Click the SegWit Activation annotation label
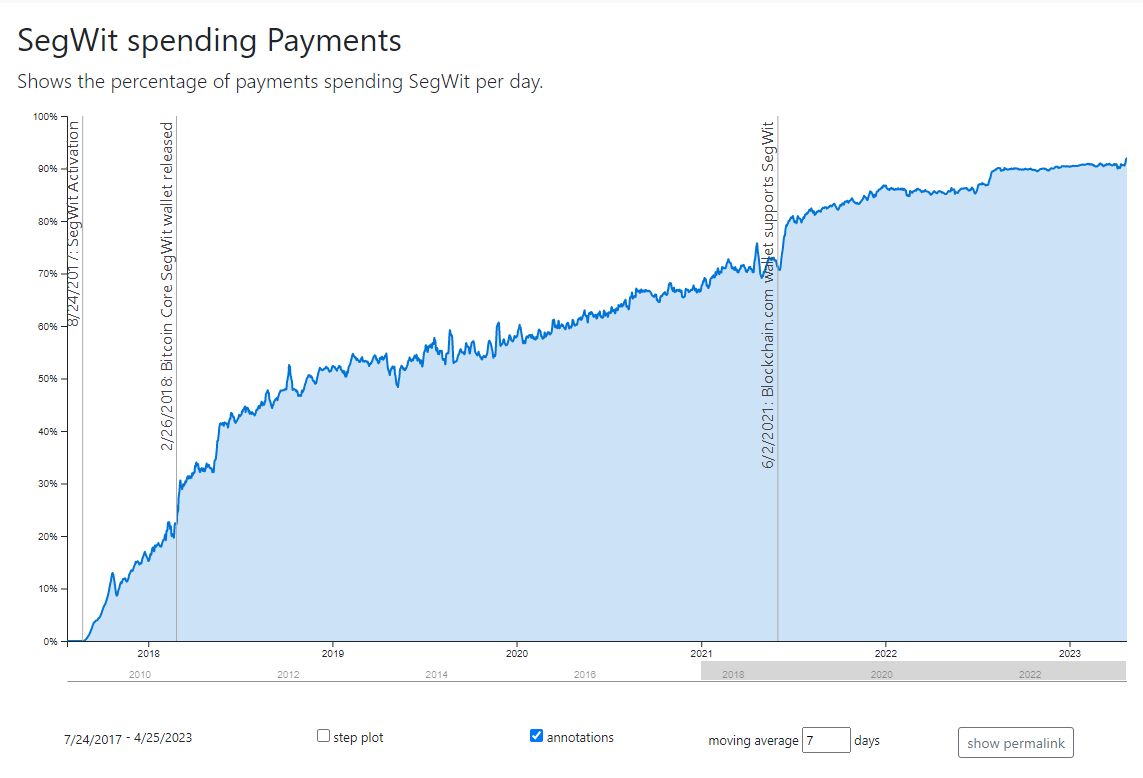The height and width of the screenshot is (778, 1143). (x=73, y=222)
